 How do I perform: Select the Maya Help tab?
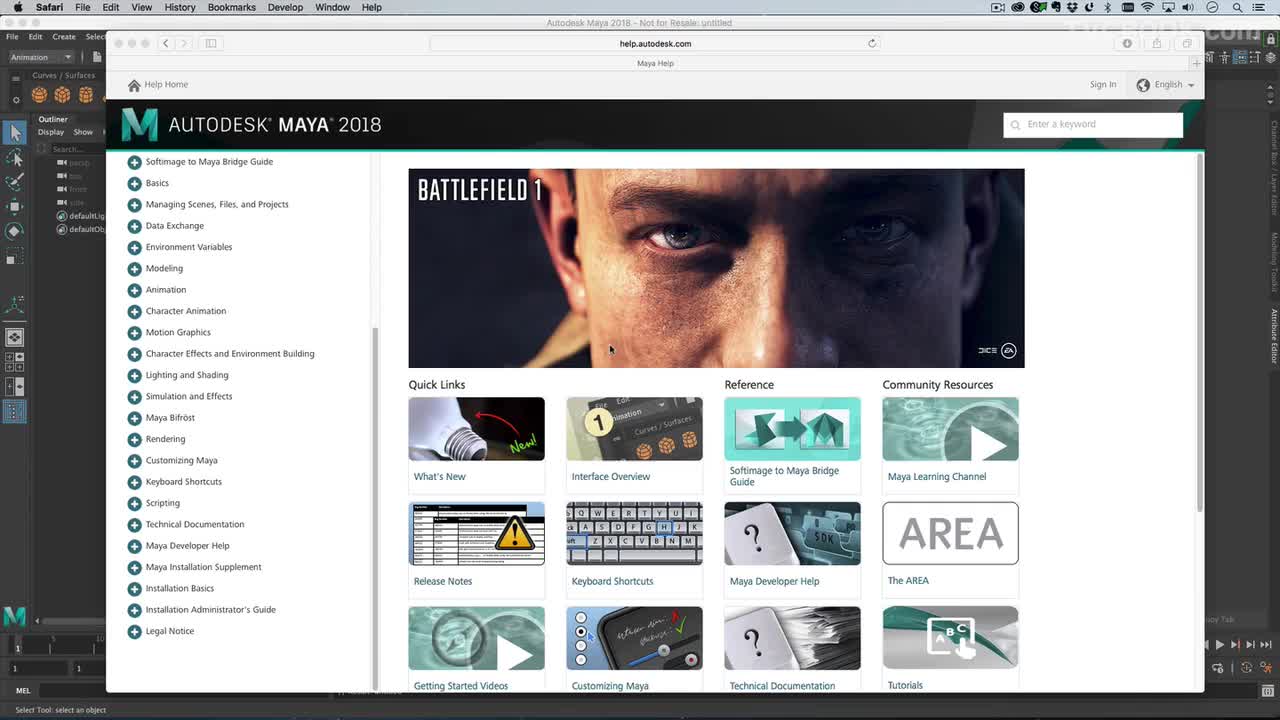coord(655,63)
